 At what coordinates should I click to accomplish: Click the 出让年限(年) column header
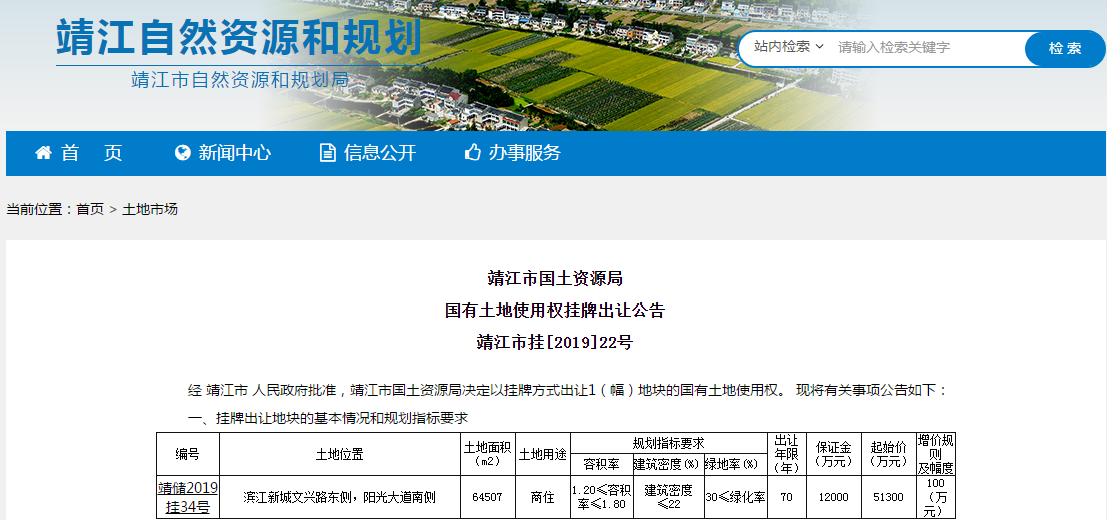coord(786,454)
